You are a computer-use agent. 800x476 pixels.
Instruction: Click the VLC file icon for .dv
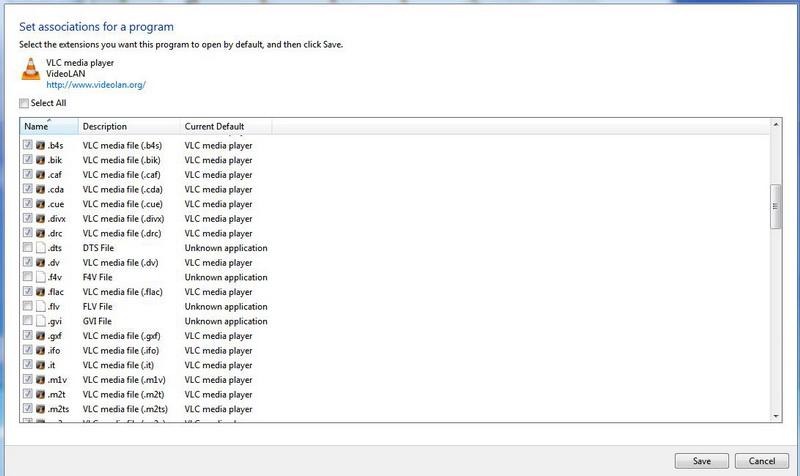(40, 263)
